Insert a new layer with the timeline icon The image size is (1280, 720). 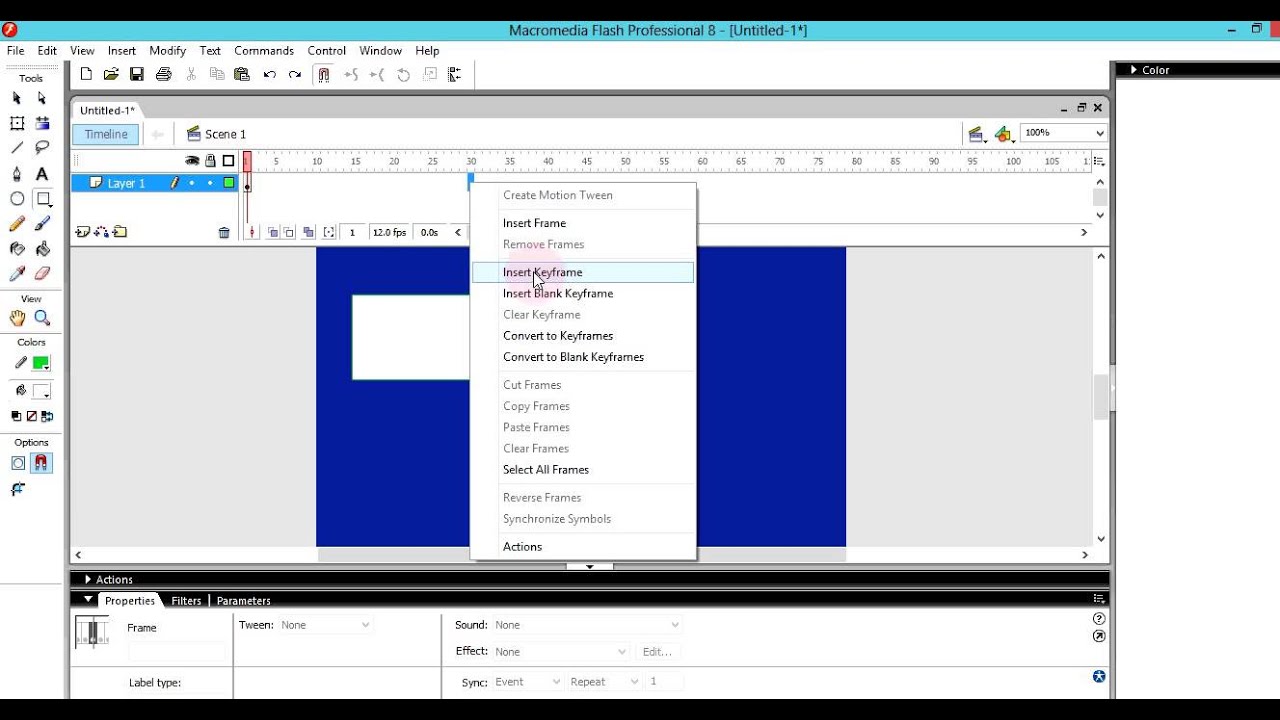[x=83, y=232]
